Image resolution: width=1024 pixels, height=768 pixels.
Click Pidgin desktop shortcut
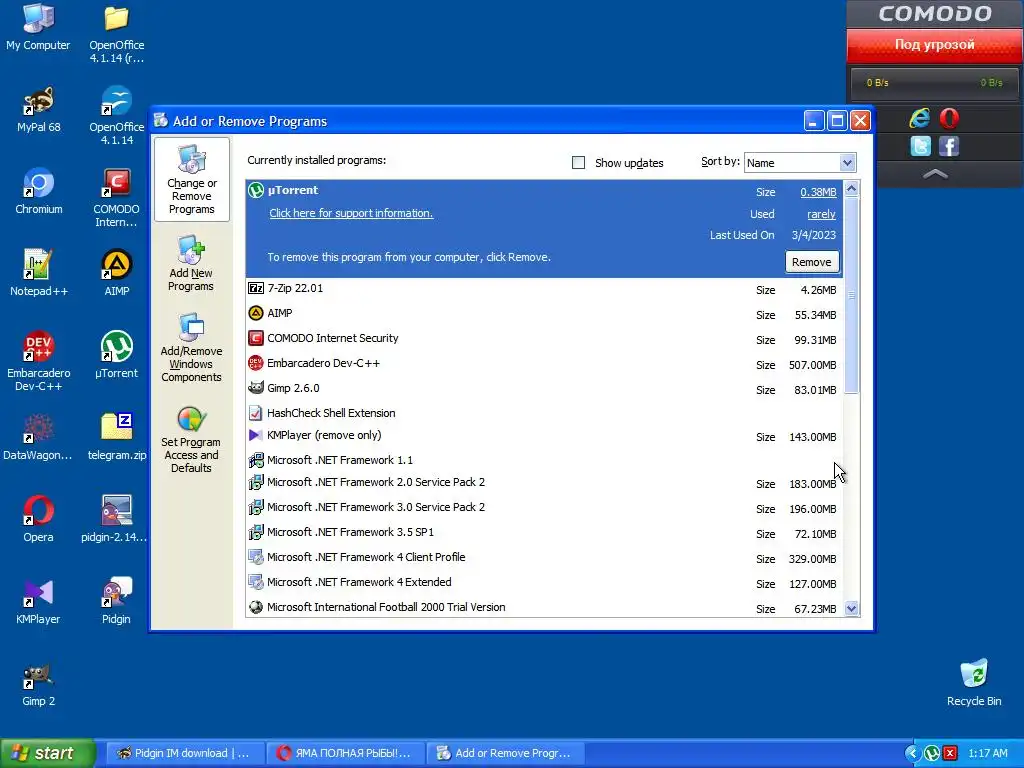tap(116, 601)
